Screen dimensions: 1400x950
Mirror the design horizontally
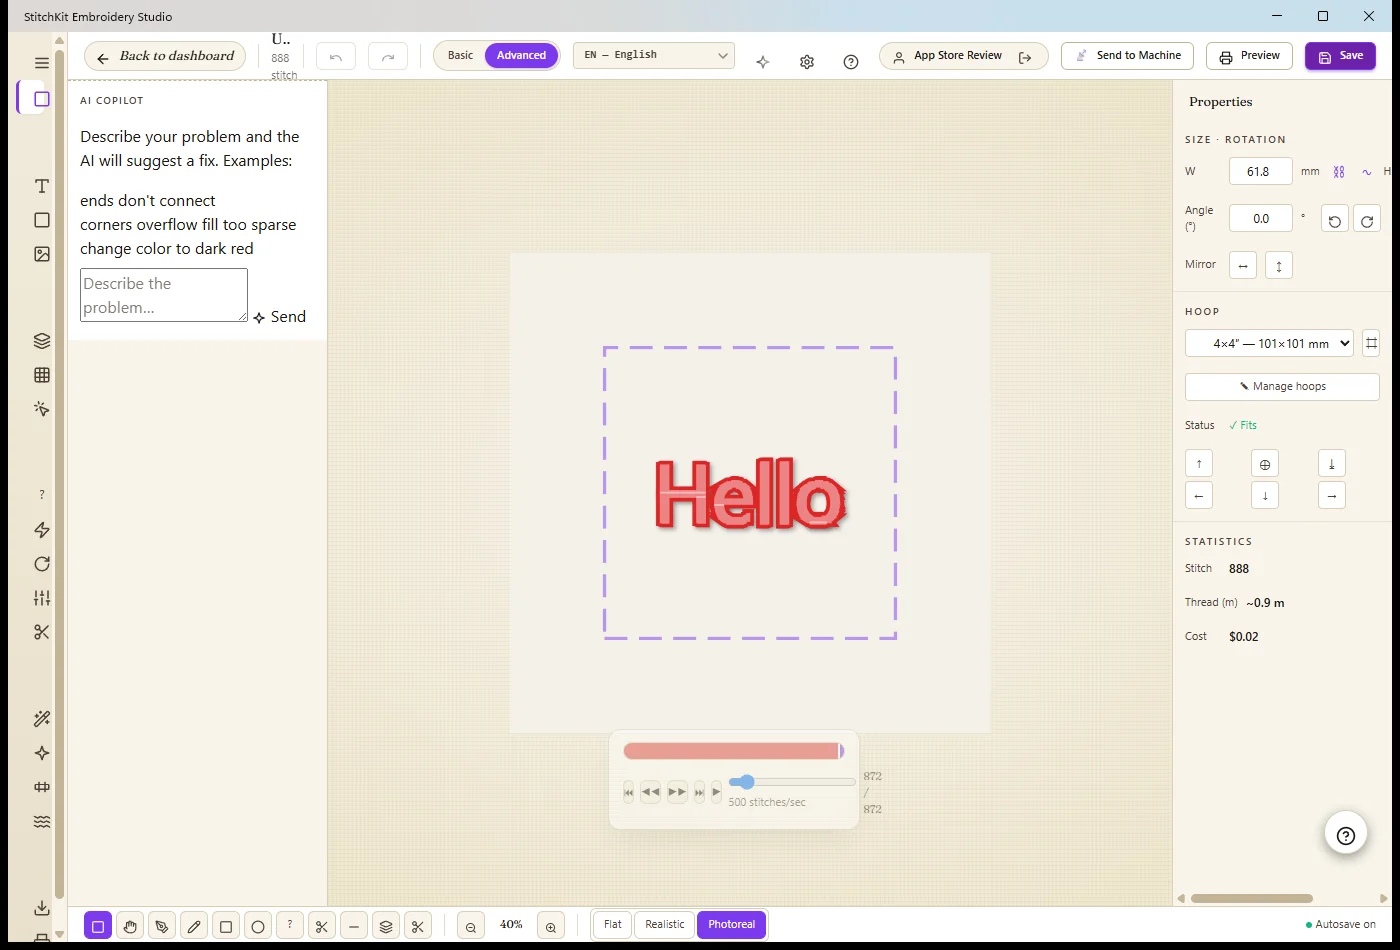pos(1243,265)
